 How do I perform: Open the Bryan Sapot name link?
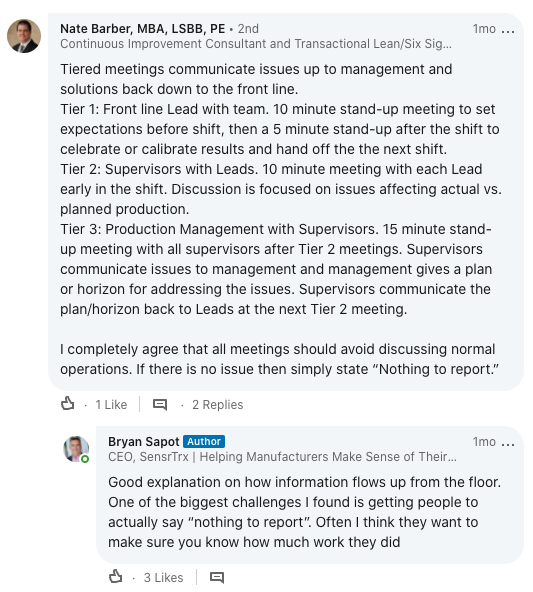tap(143, 442)
